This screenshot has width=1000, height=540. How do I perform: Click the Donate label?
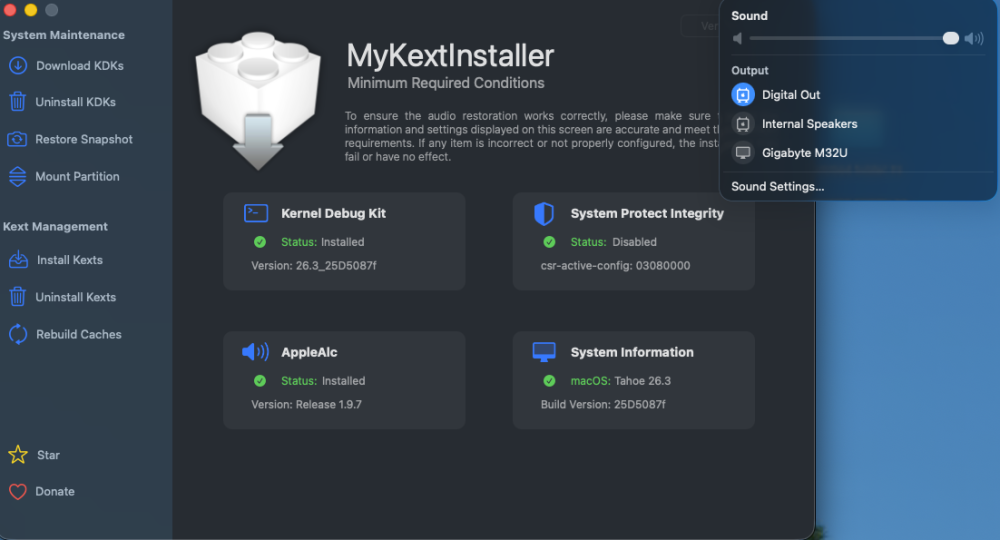tap(55, 492)
